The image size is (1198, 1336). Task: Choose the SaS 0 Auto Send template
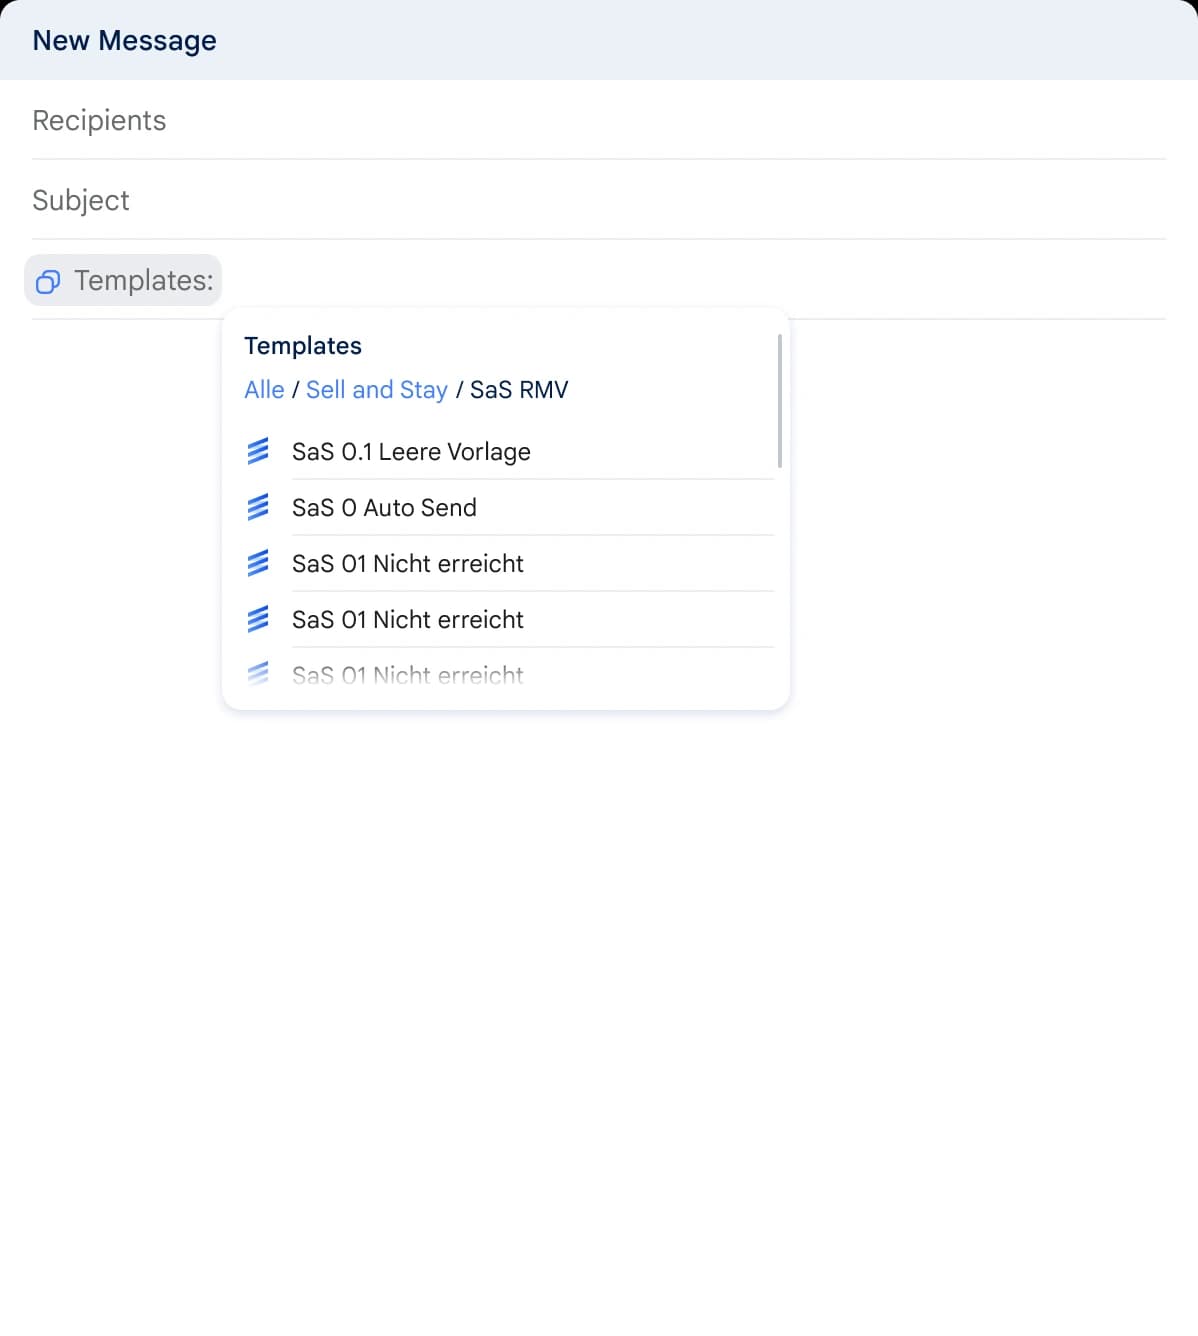[509, 508]
